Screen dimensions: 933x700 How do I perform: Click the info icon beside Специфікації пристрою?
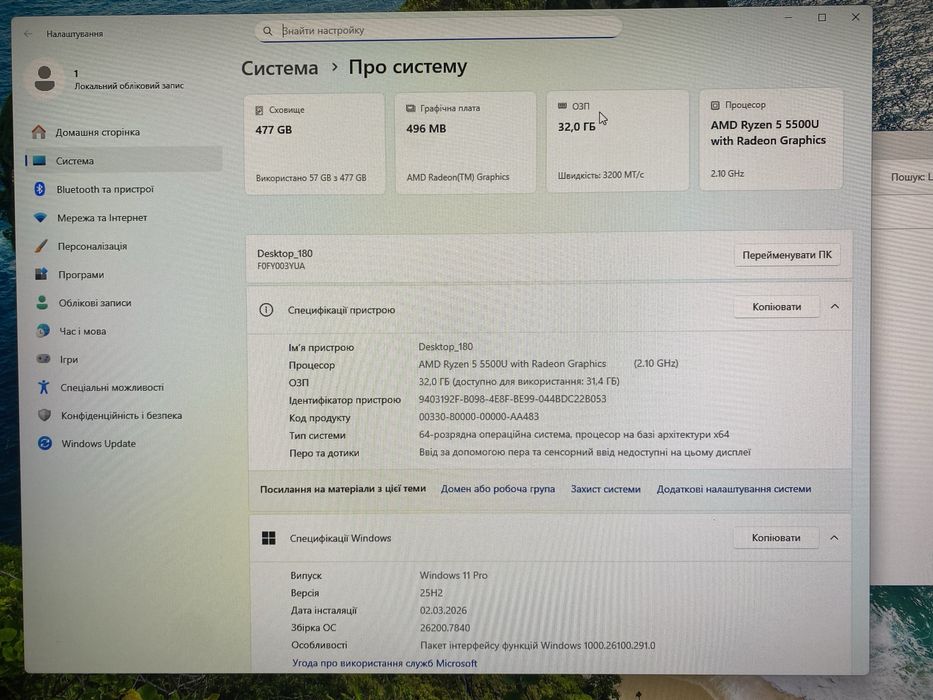tap(266, 310)
